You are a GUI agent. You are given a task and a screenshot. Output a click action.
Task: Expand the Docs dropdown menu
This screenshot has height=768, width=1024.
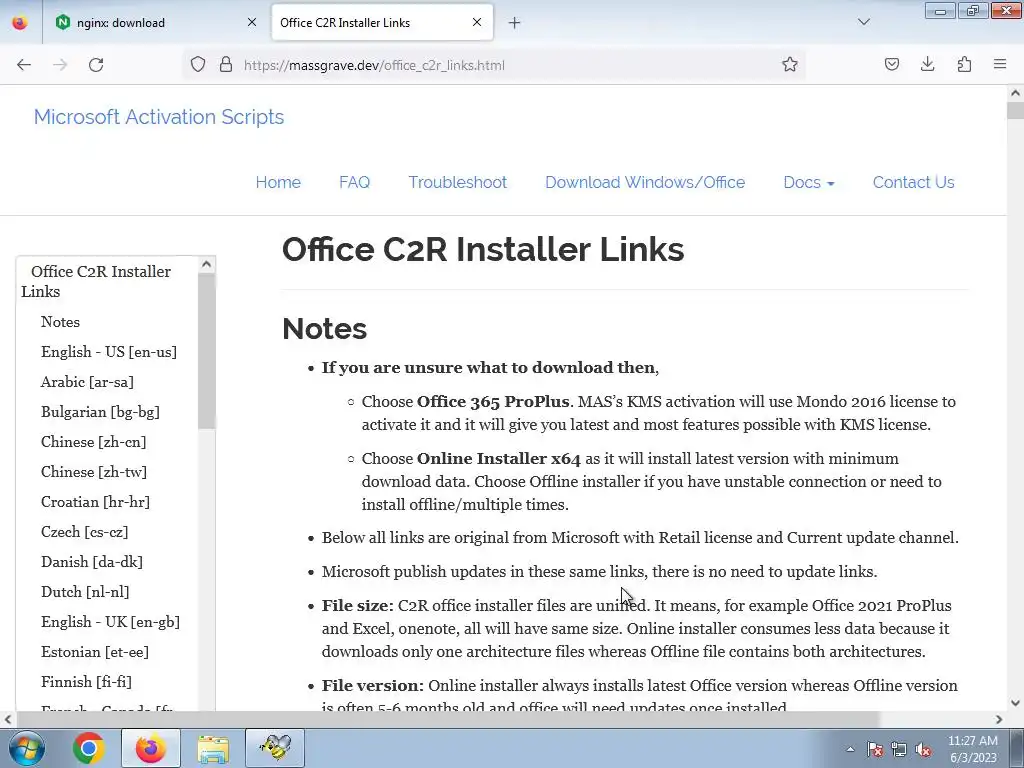[x=808, y=182]
